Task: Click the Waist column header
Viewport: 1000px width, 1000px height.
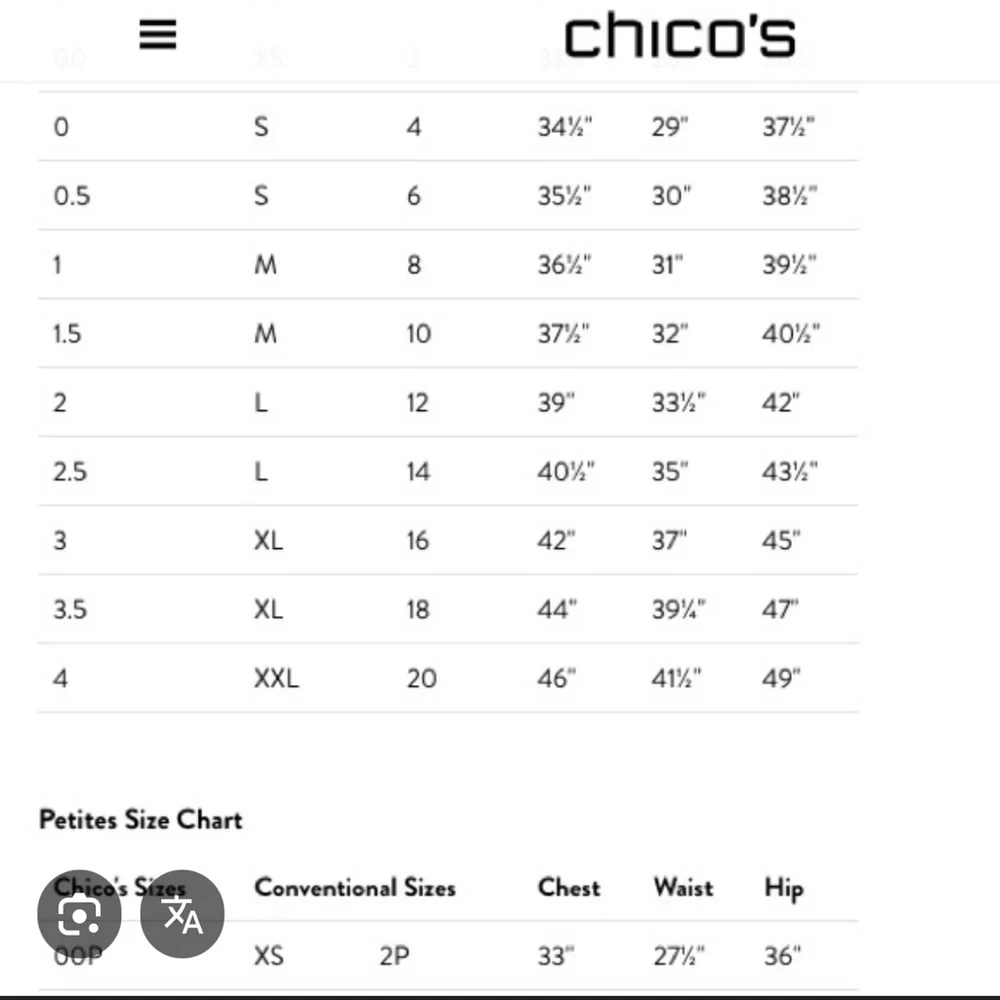Action: point(684,888)
